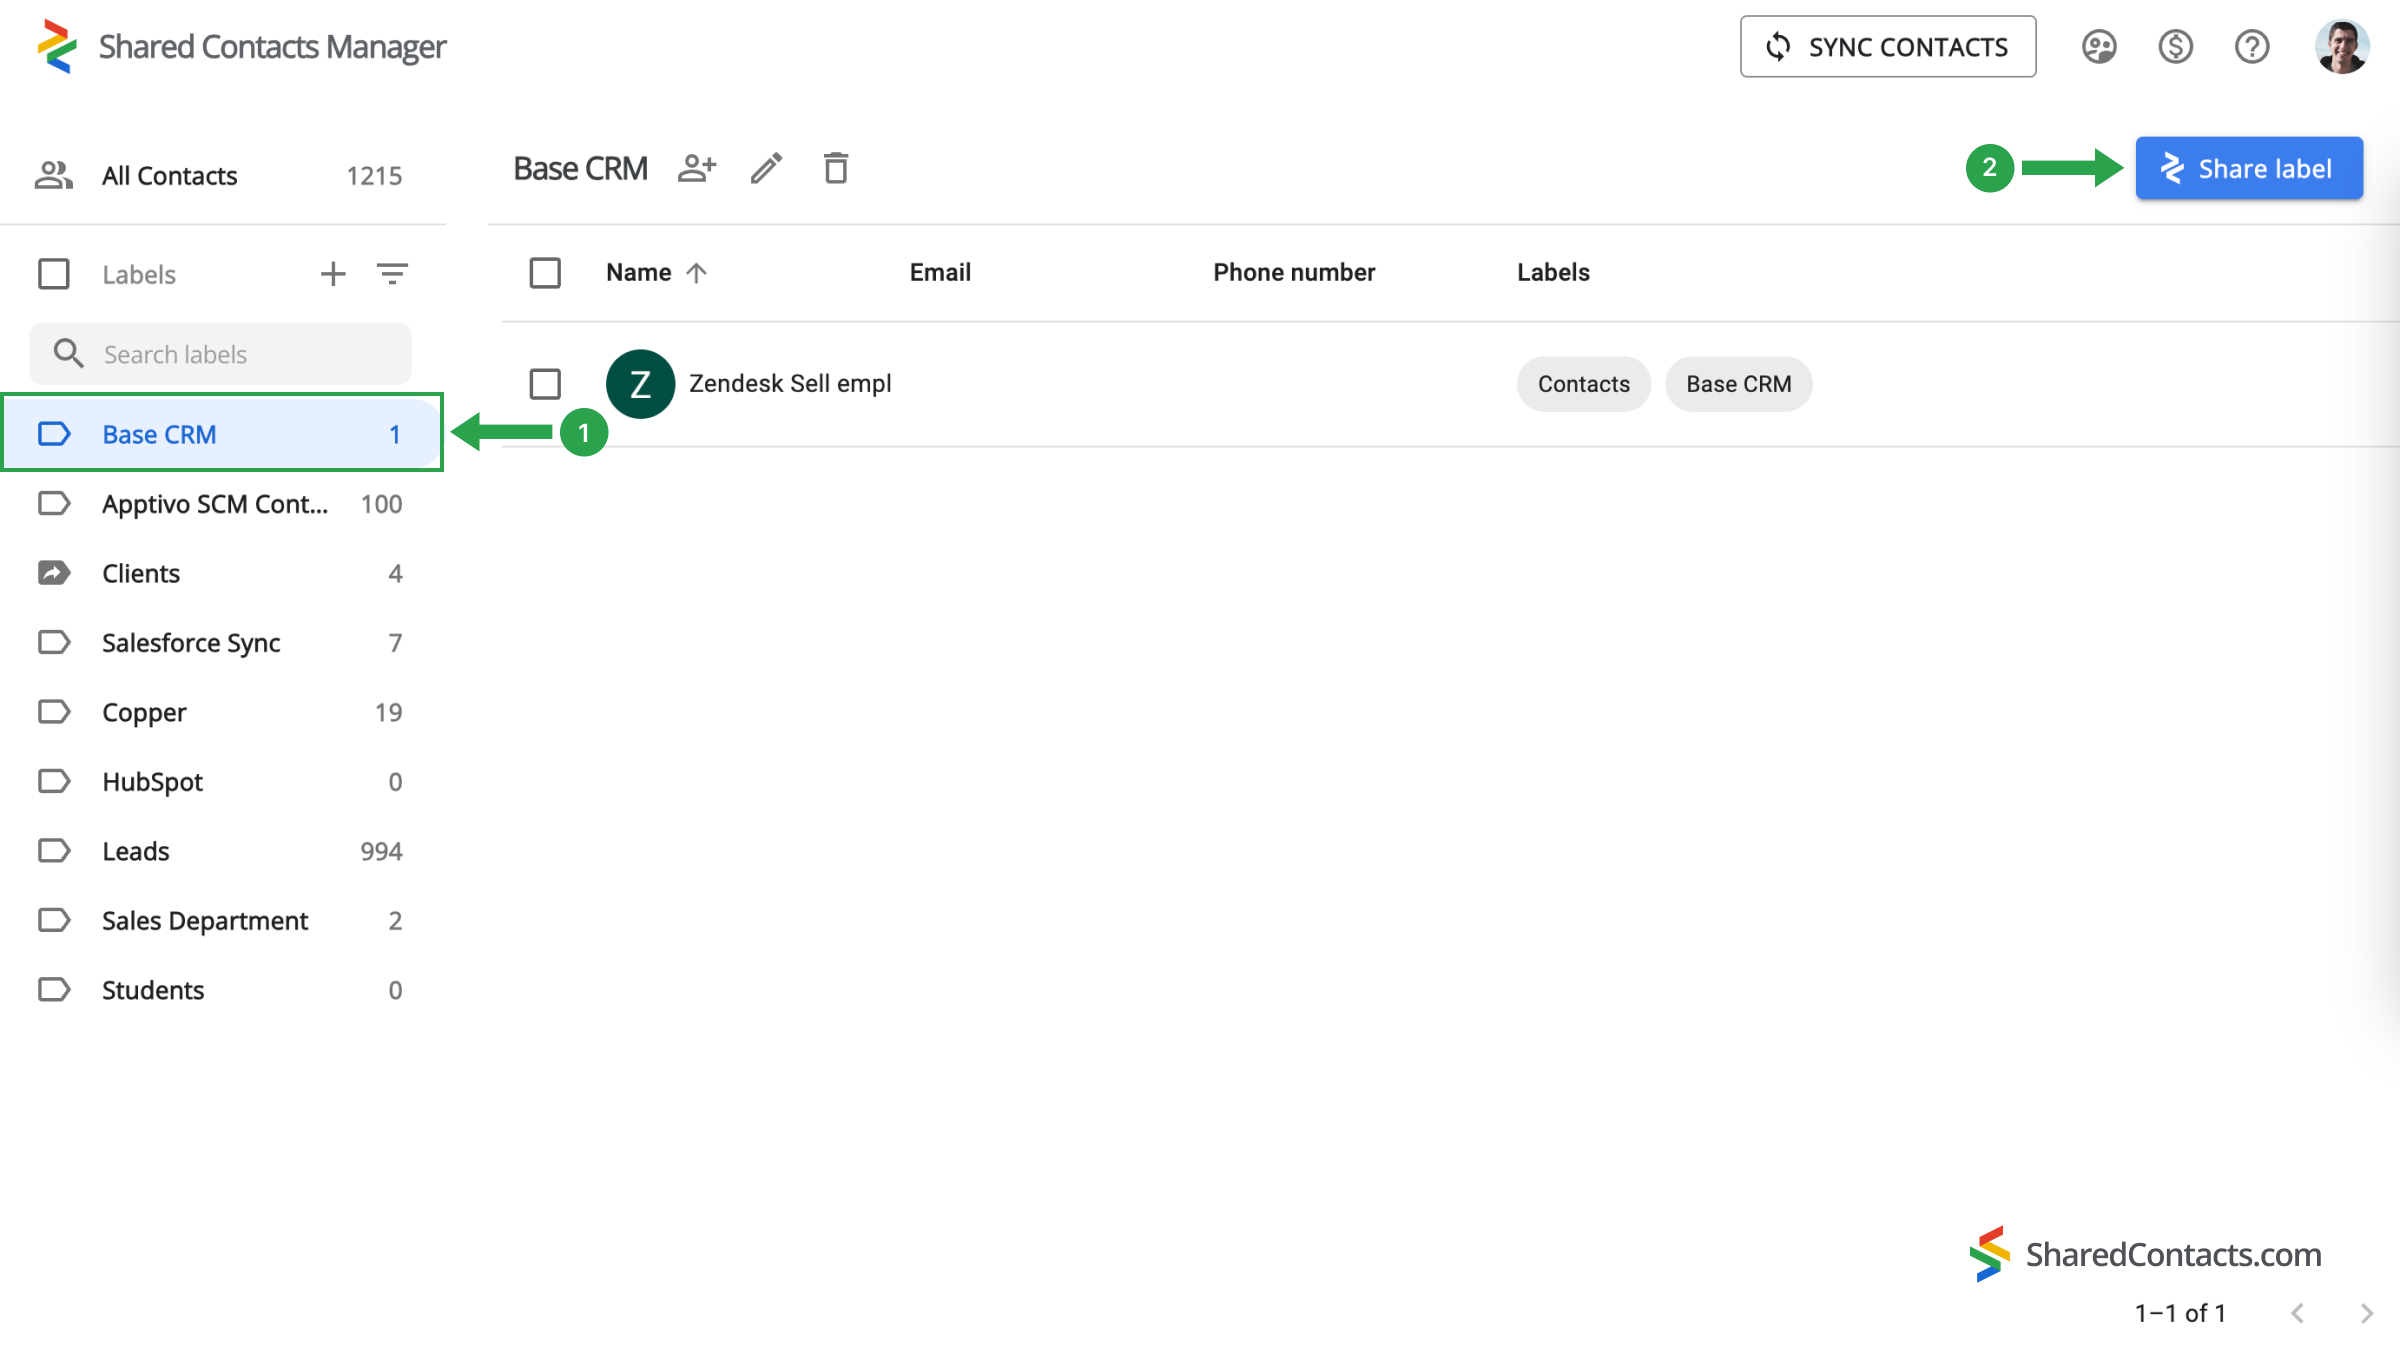The height and width of the screenshot is (1350, 2400).
Task: Delete the Base CRM label trash icon
Action: 836,168
